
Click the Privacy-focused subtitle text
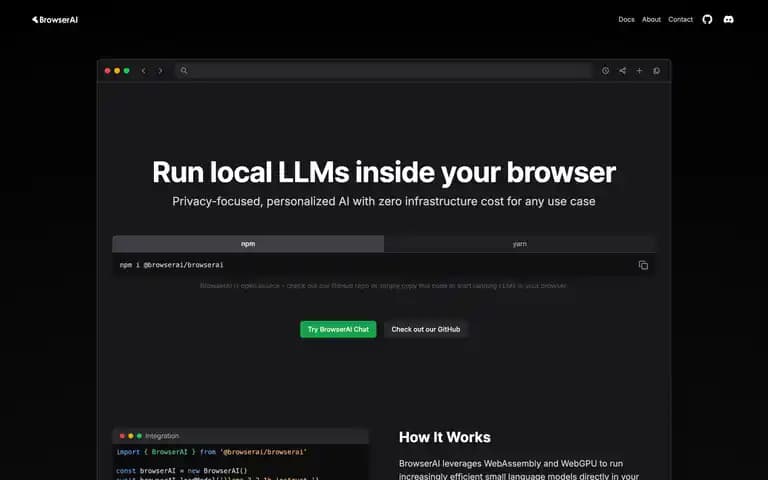(384, 201)
